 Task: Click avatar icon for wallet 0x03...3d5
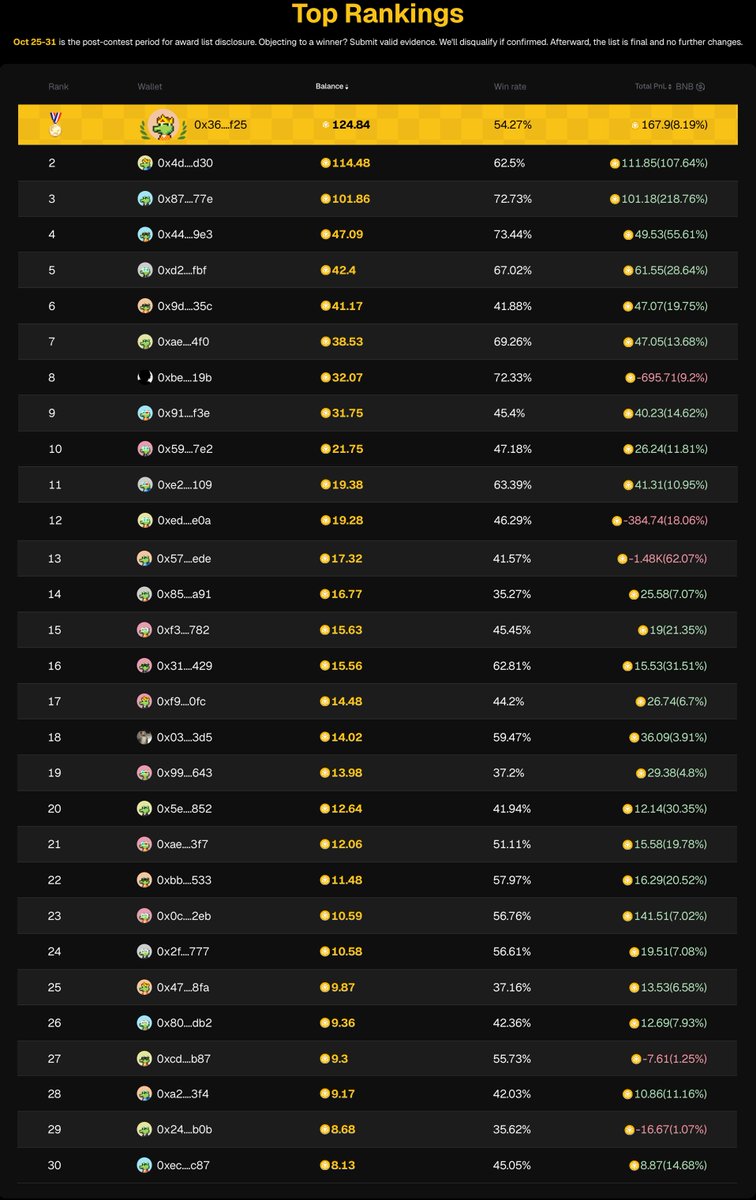click(145, 737)
